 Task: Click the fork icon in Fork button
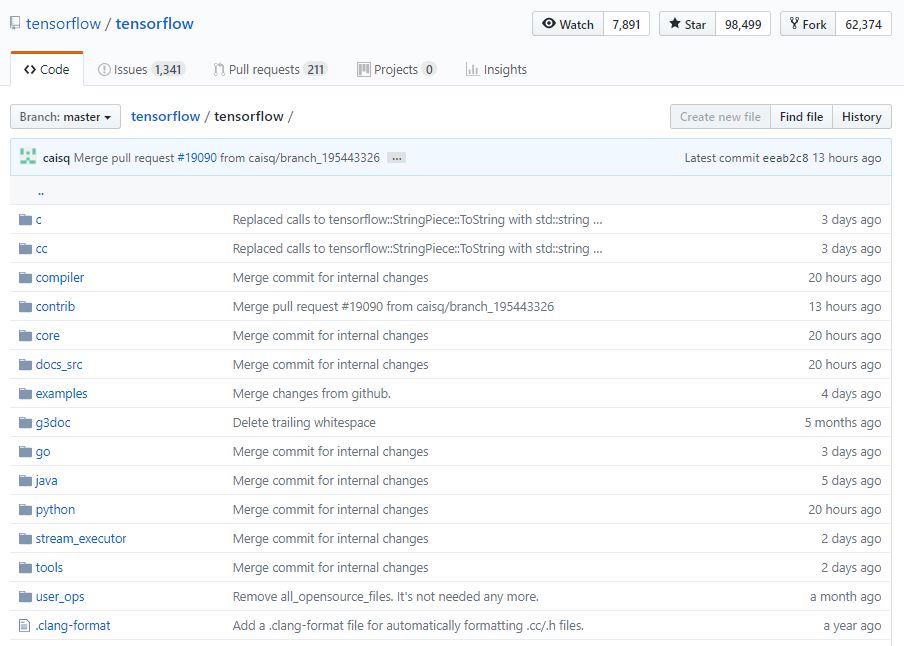(794, 24)
